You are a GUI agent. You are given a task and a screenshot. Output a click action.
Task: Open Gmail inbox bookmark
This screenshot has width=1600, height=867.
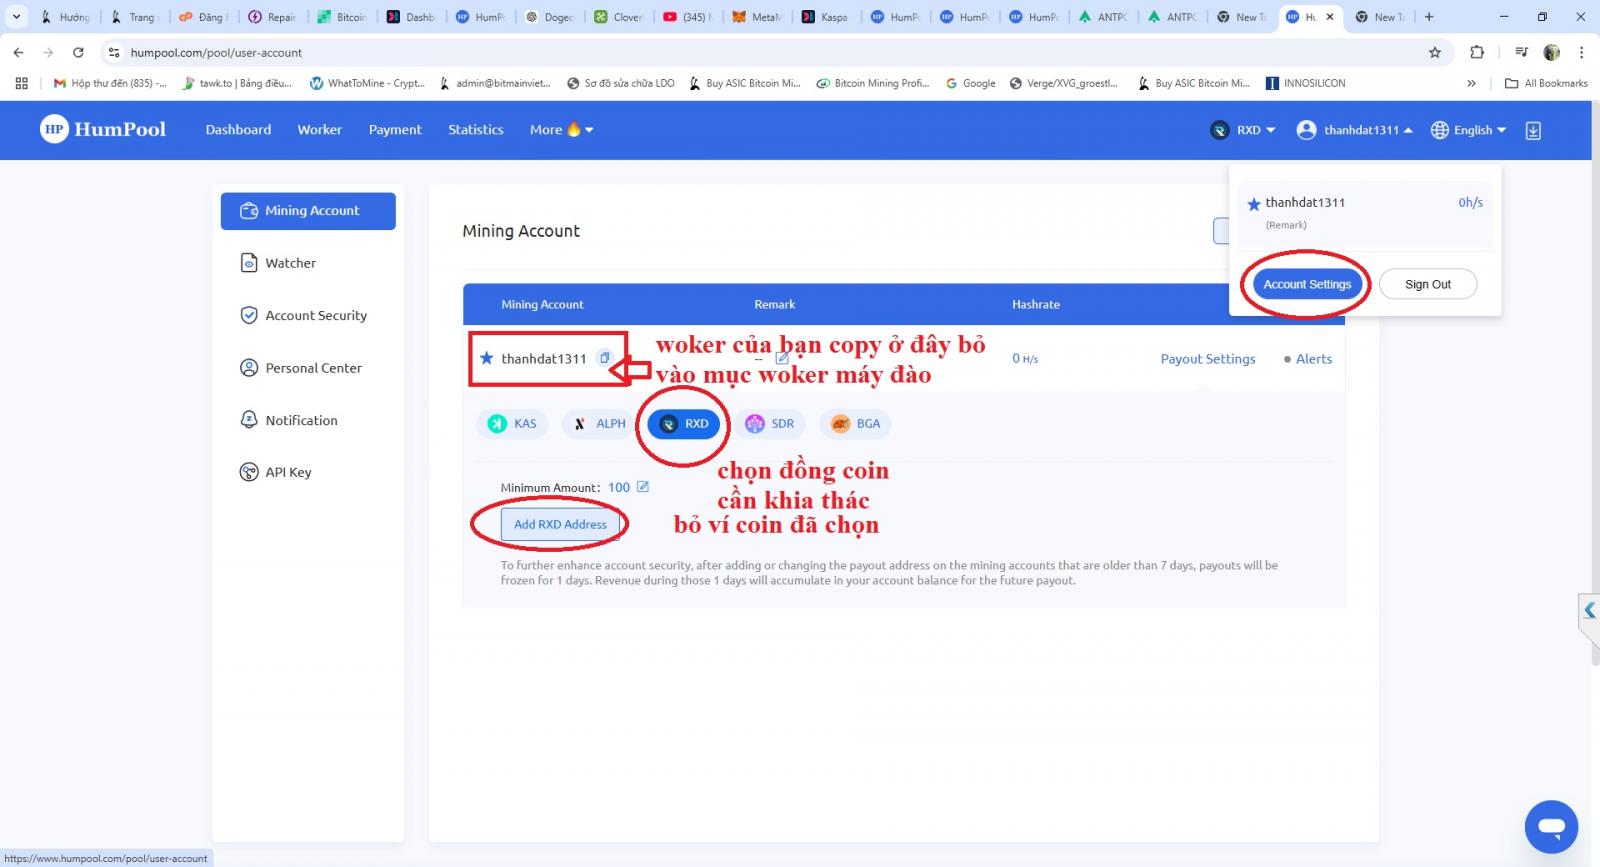pos(110,83)
